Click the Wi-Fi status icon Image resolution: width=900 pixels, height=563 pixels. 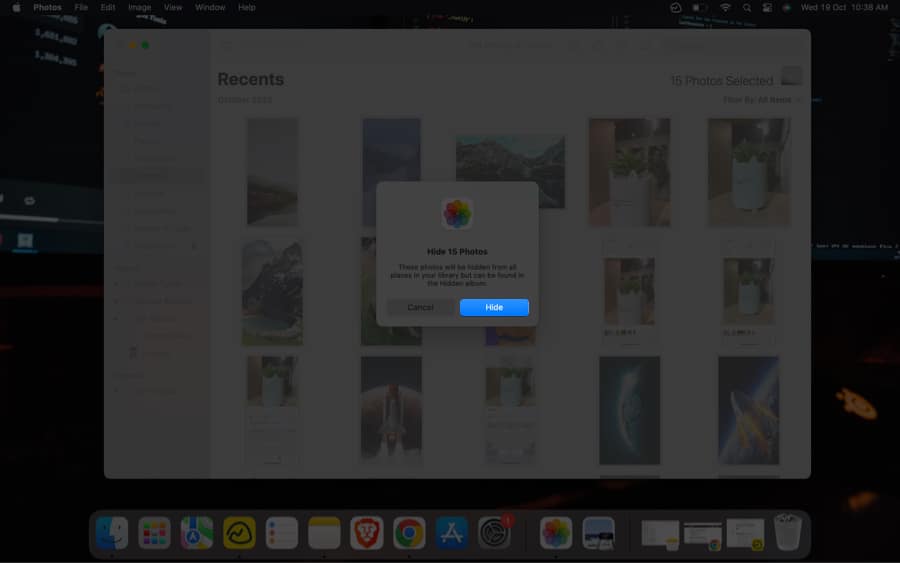point(726,7)
